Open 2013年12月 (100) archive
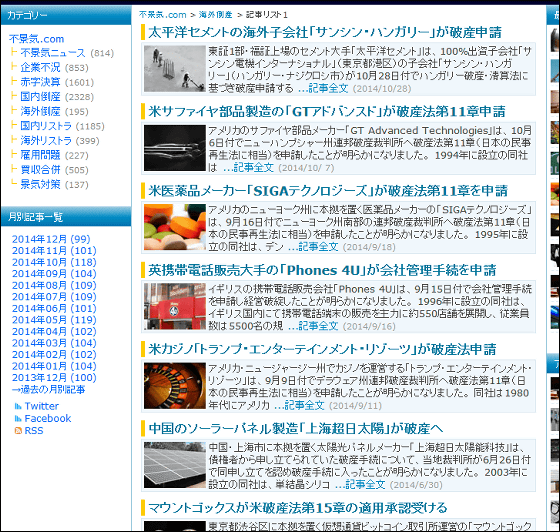Viewport: 560px width, 532px height. click(x=54, y=377)
